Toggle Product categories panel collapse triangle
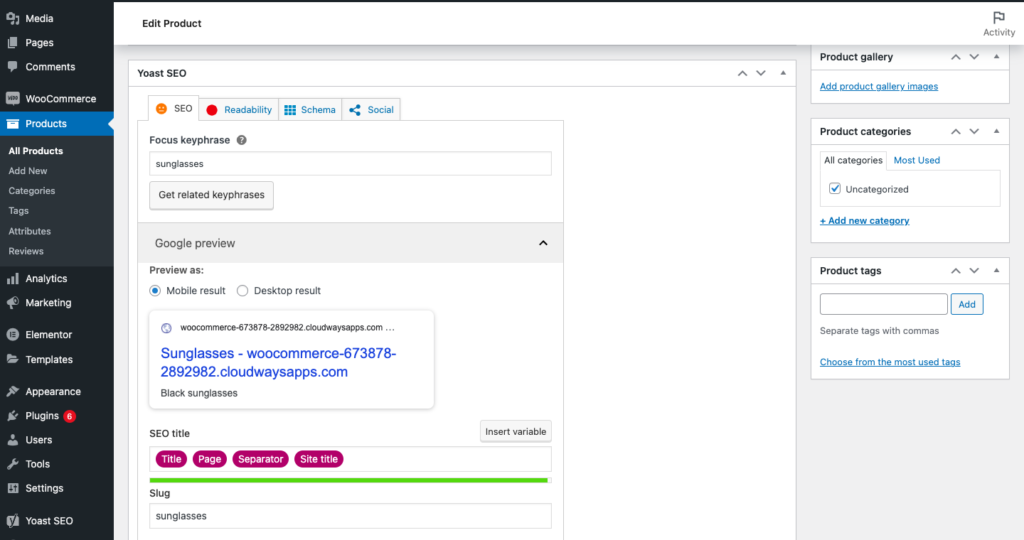Viewport: 1024px width, 540px height. 997,131
